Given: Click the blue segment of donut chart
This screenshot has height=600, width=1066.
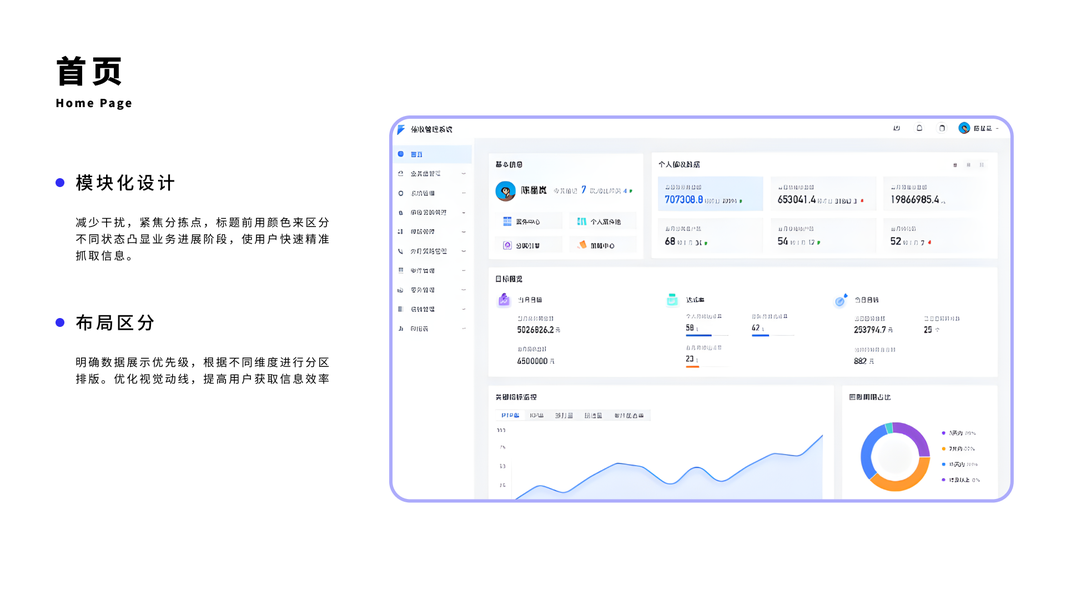Looking at the screenshot, I should coord(867,452).
